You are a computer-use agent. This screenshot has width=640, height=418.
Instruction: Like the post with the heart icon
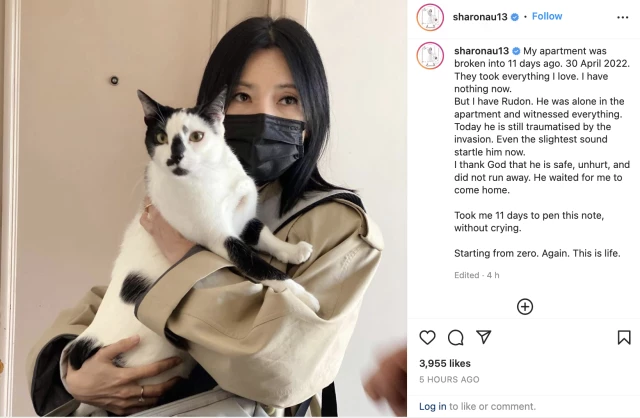click(427, 338)
